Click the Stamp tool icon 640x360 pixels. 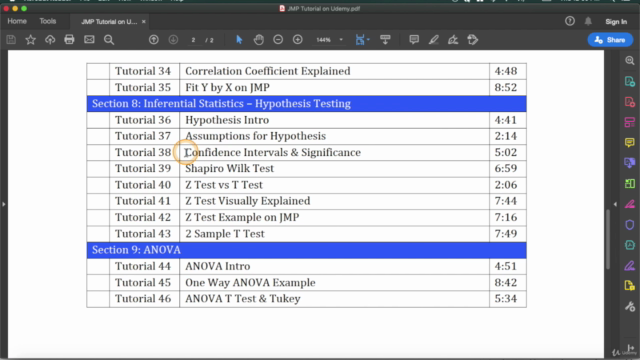[473, 40]
